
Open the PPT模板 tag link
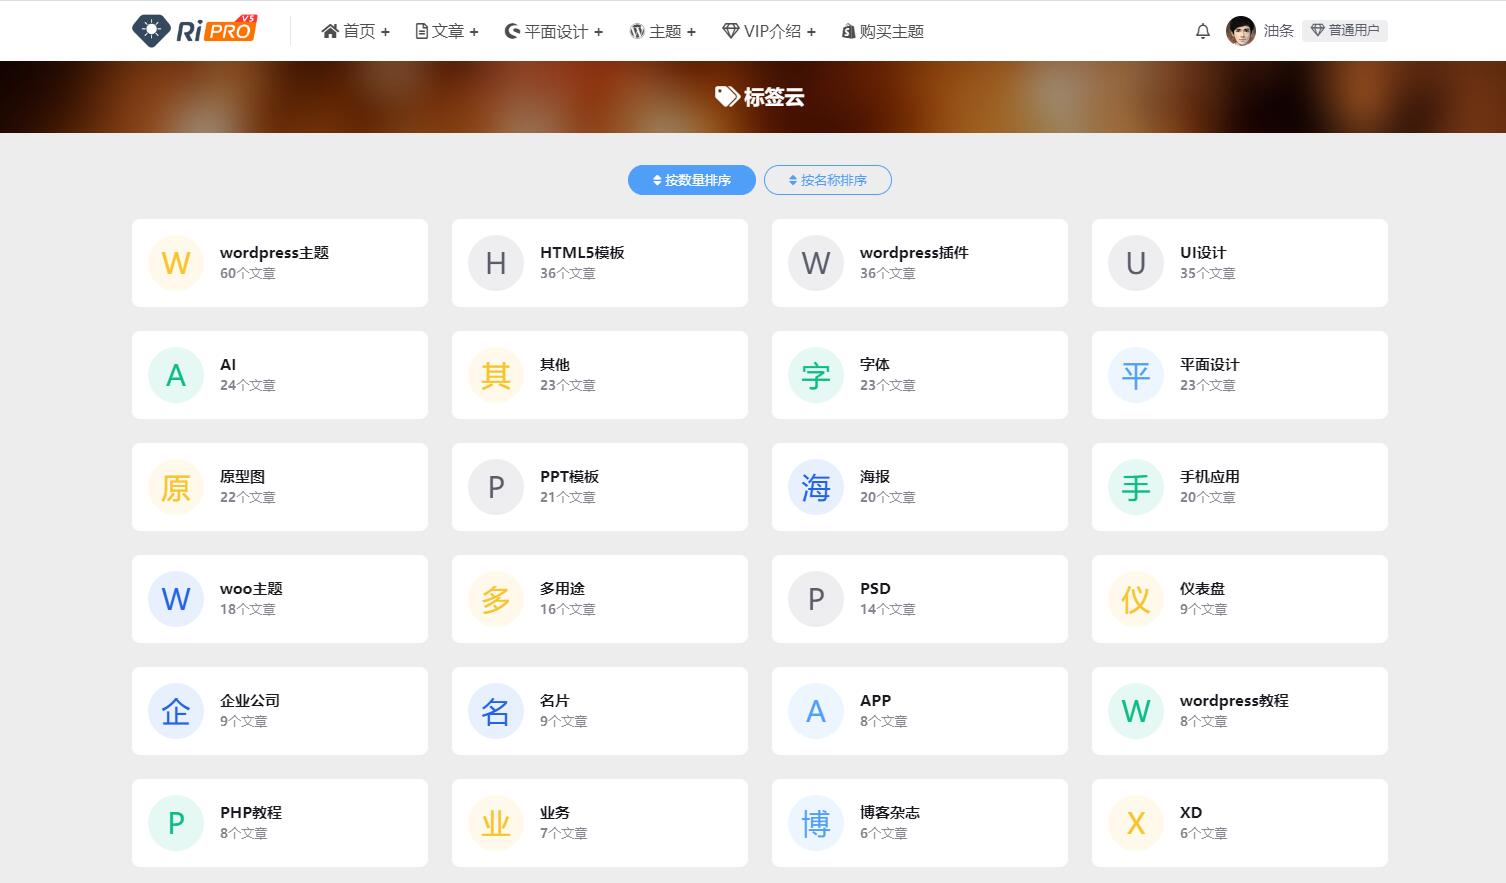[x=569, y=477]
